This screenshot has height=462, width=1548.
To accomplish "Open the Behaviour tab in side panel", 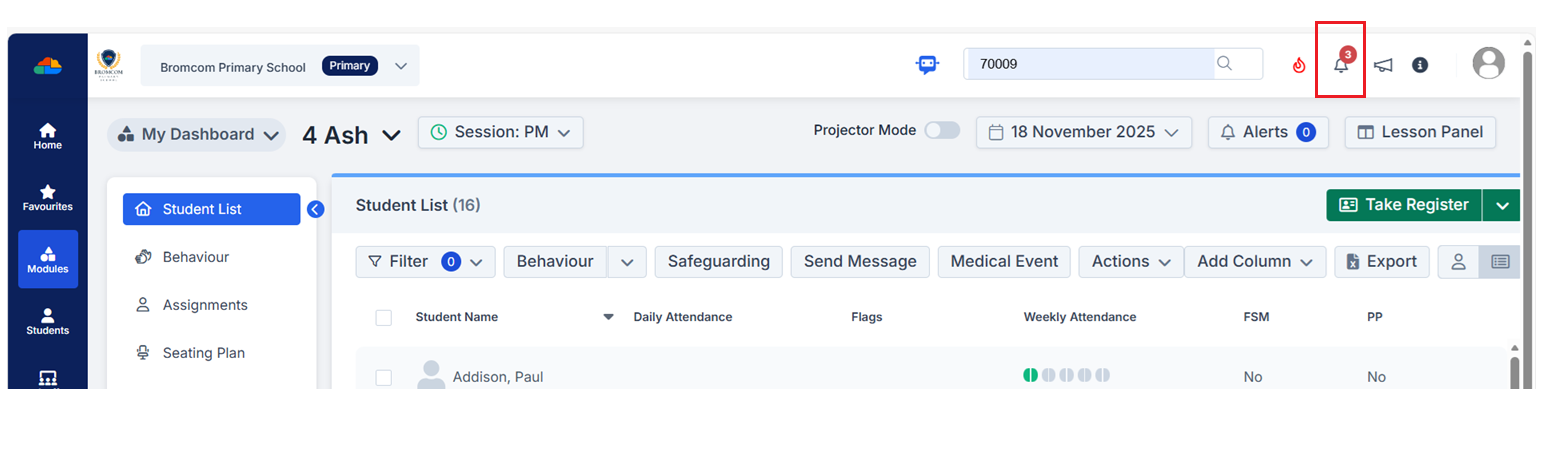I will (x=195, y=257).
